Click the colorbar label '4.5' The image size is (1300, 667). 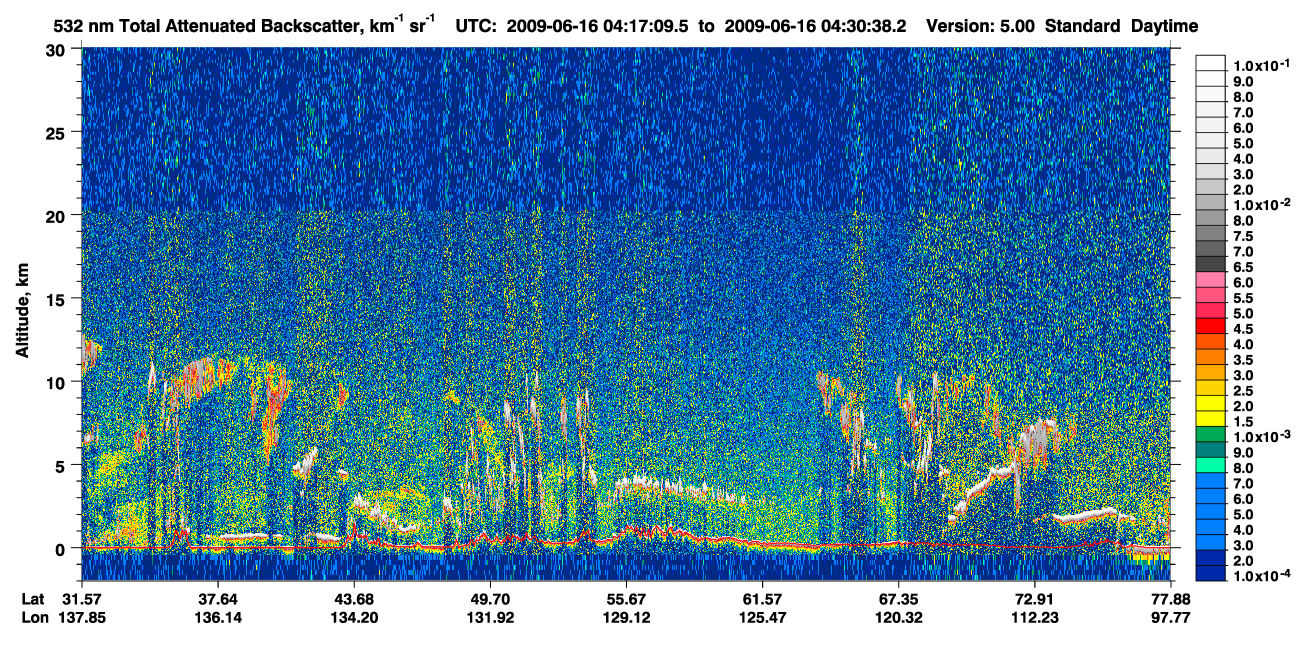(x=1245, y=329)
